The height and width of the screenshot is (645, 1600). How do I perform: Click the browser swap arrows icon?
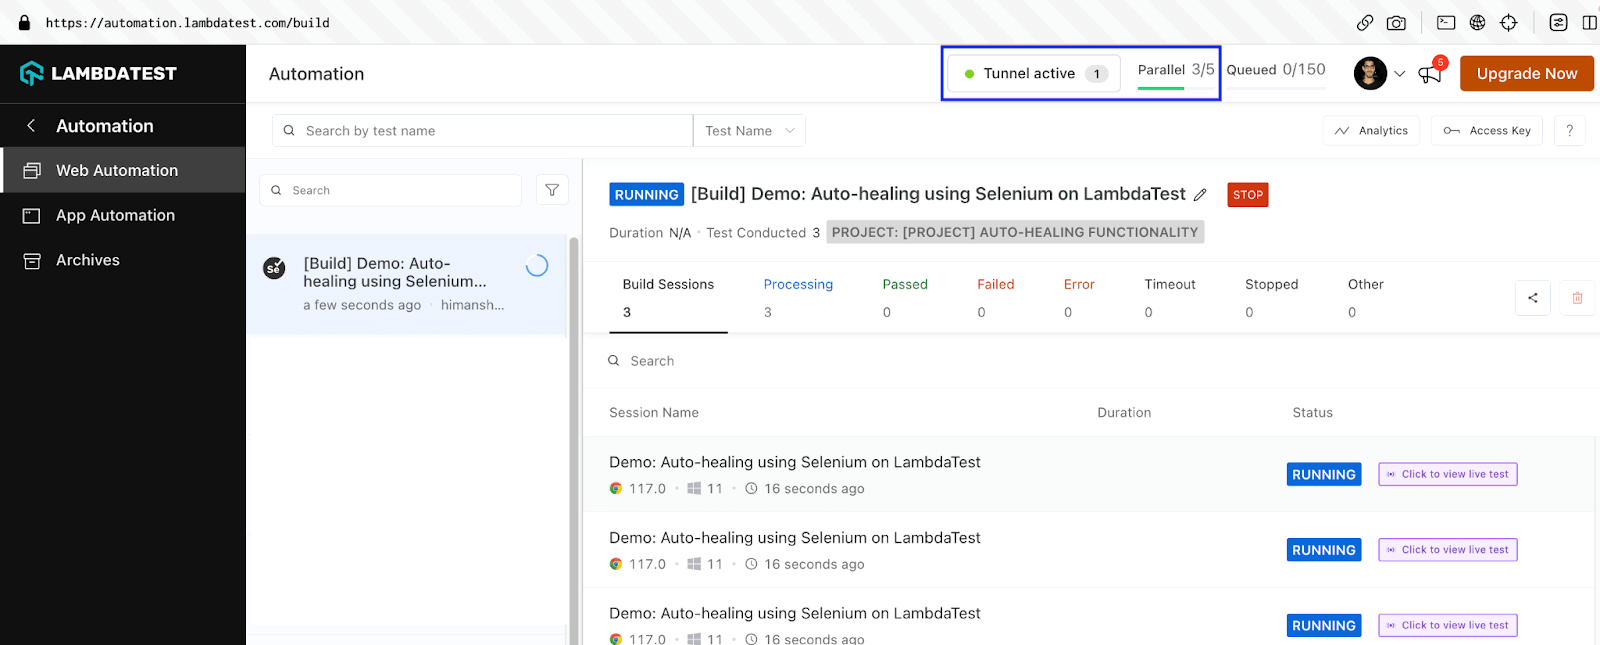[x=1558, y=22]
